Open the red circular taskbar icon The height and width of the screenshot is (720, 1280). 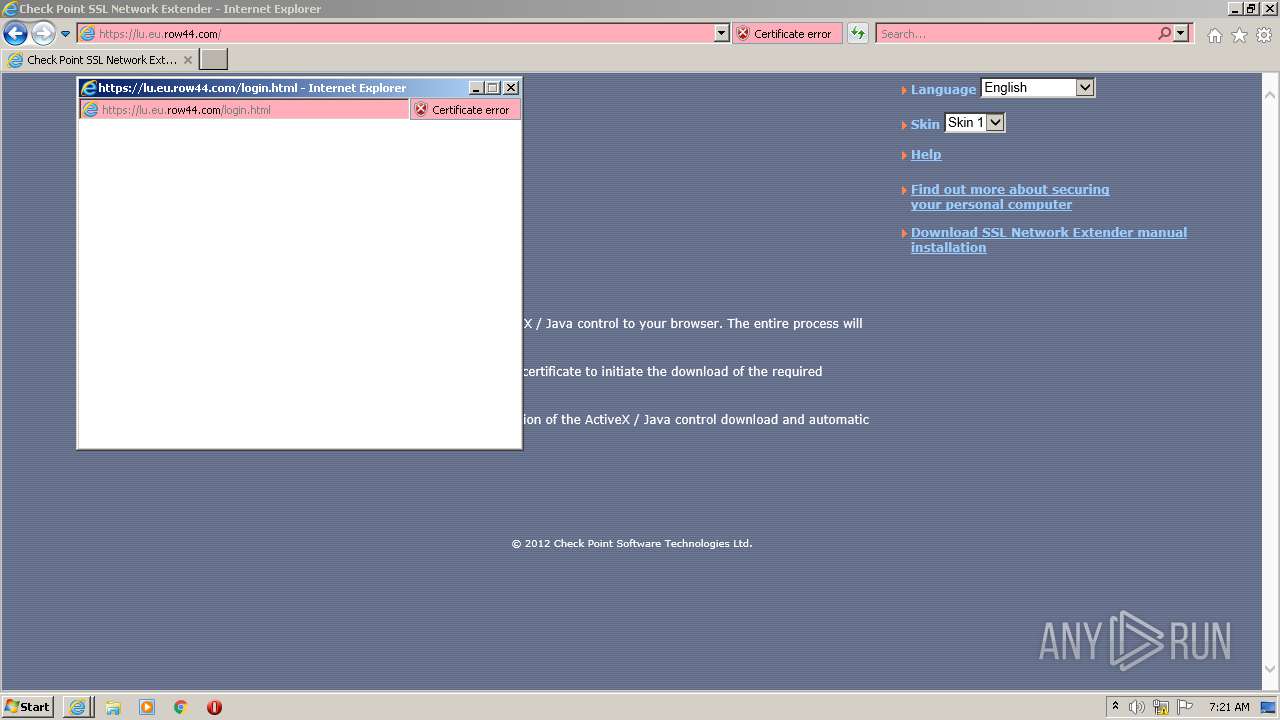click(x=214, y=707)
